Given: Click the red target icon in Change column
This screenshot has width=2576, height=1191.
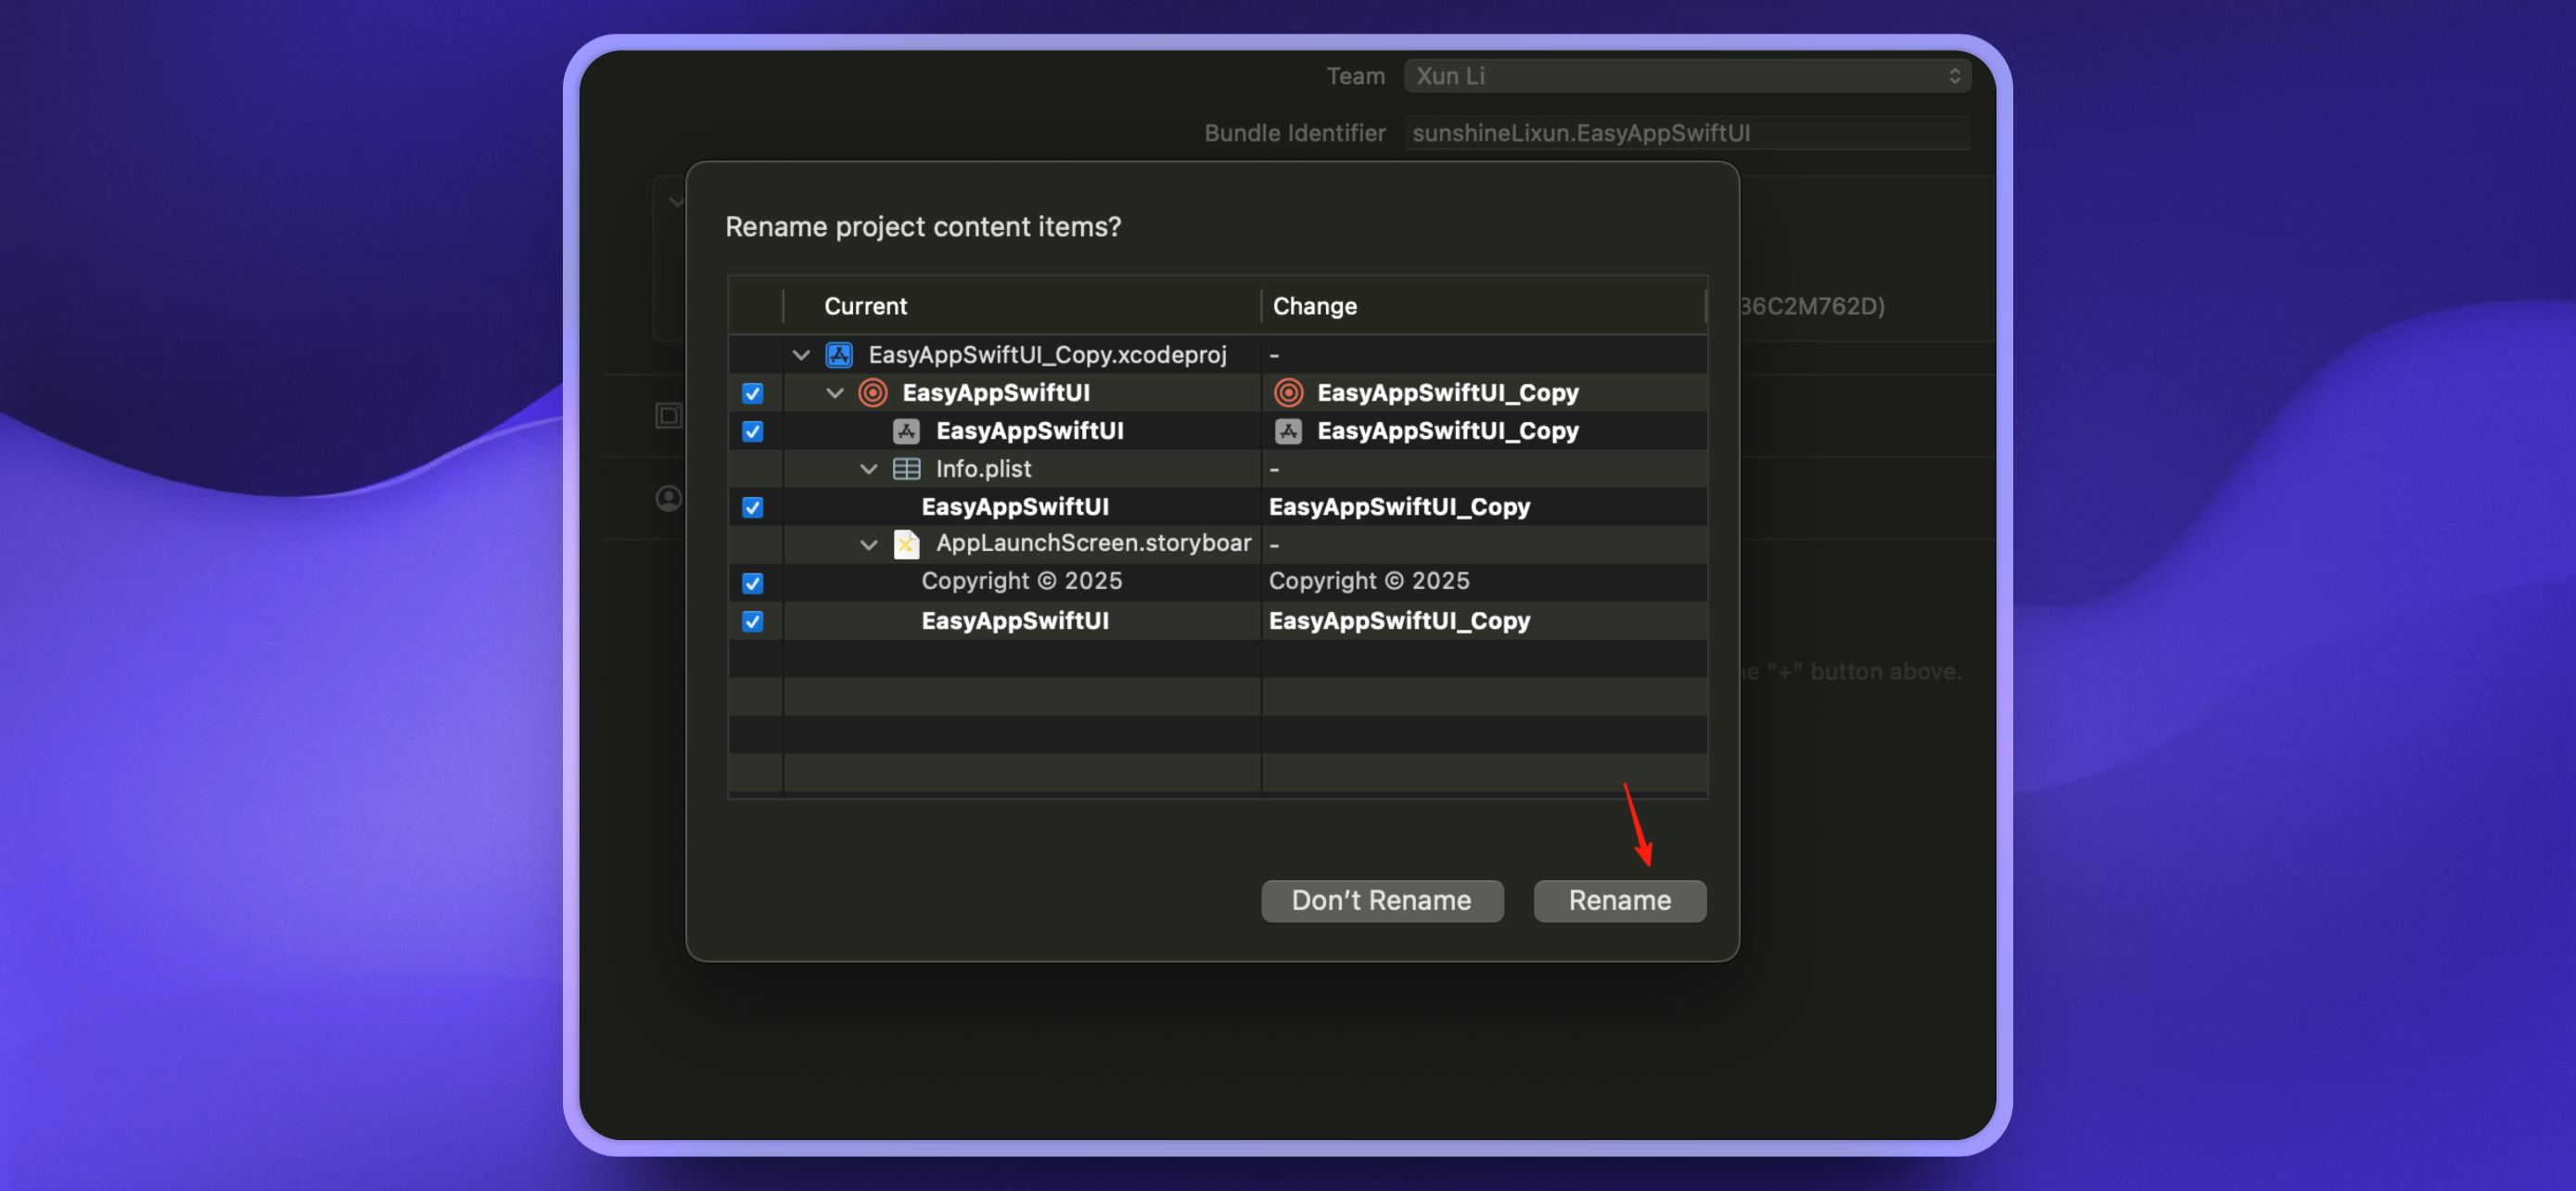Looking at the screenshot, I should 1287,393.
